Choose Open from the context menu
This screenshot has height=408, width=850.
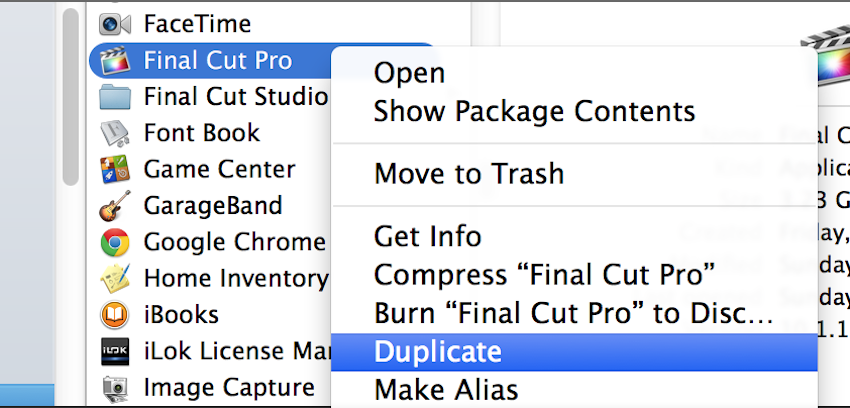[409, 73]
